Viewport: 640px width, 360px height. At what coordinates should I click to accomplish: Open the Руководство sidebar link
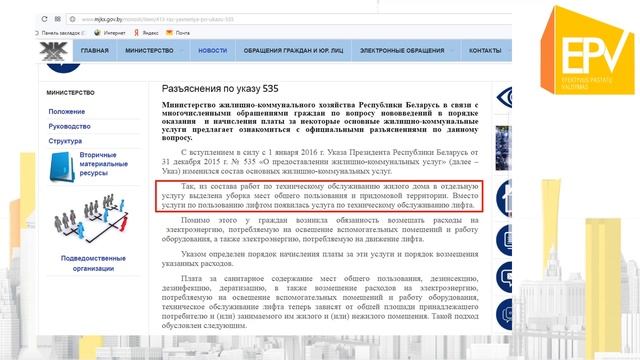69,126
